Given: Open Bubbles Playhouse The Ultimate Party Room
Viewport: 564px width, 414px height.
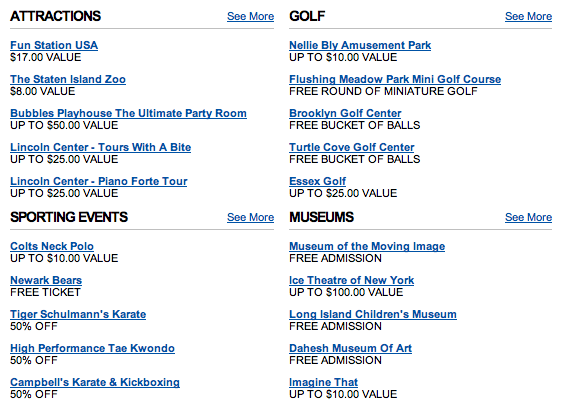Looking at the screenshot, I should 128,113.
